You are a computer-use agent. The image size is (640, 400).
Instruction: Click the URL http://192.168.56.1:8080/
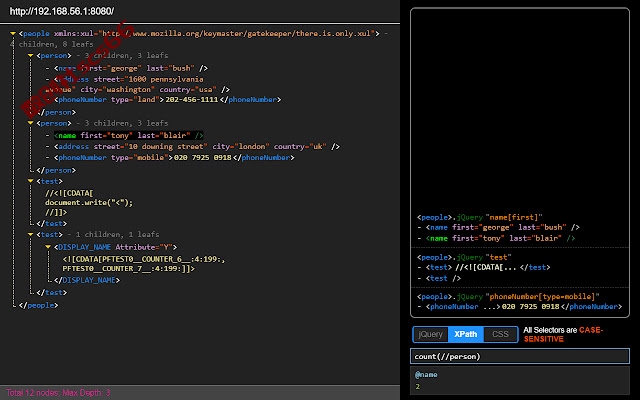pos(62,11)
